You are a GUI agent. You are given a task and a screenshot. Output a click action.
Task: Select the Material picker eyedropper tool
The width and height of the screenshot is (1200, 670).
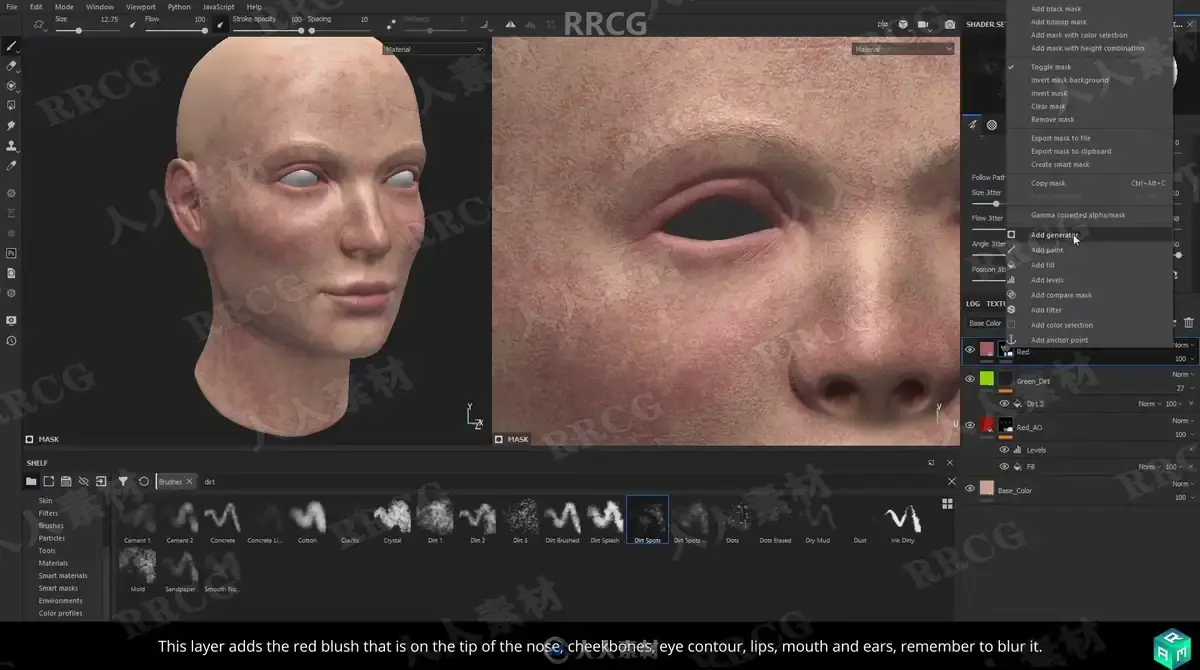[11, 165]
